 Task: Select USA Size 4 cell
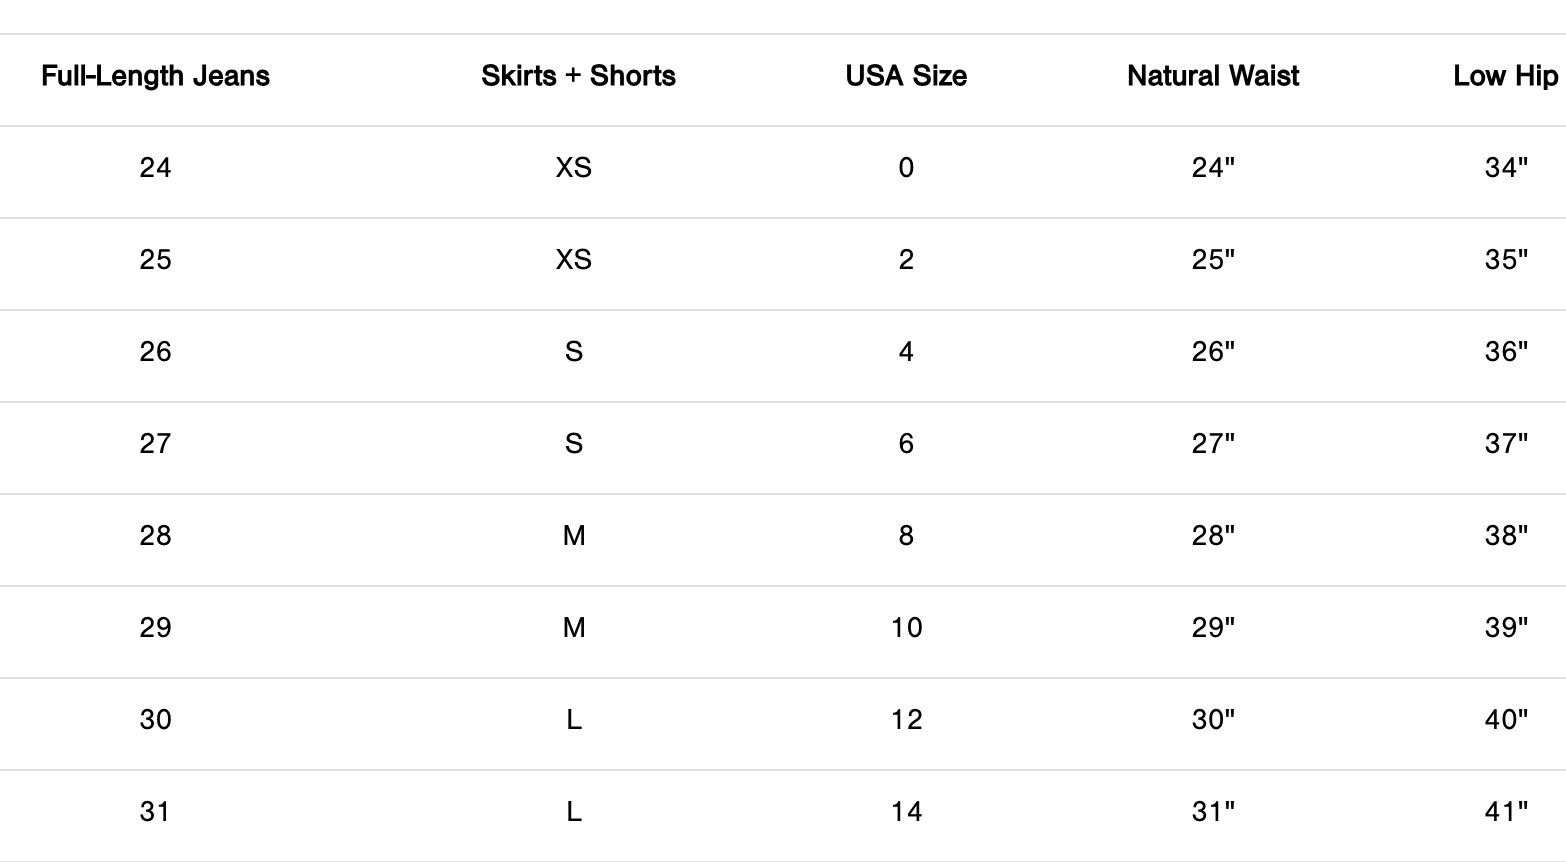click(x=906, y=352)
